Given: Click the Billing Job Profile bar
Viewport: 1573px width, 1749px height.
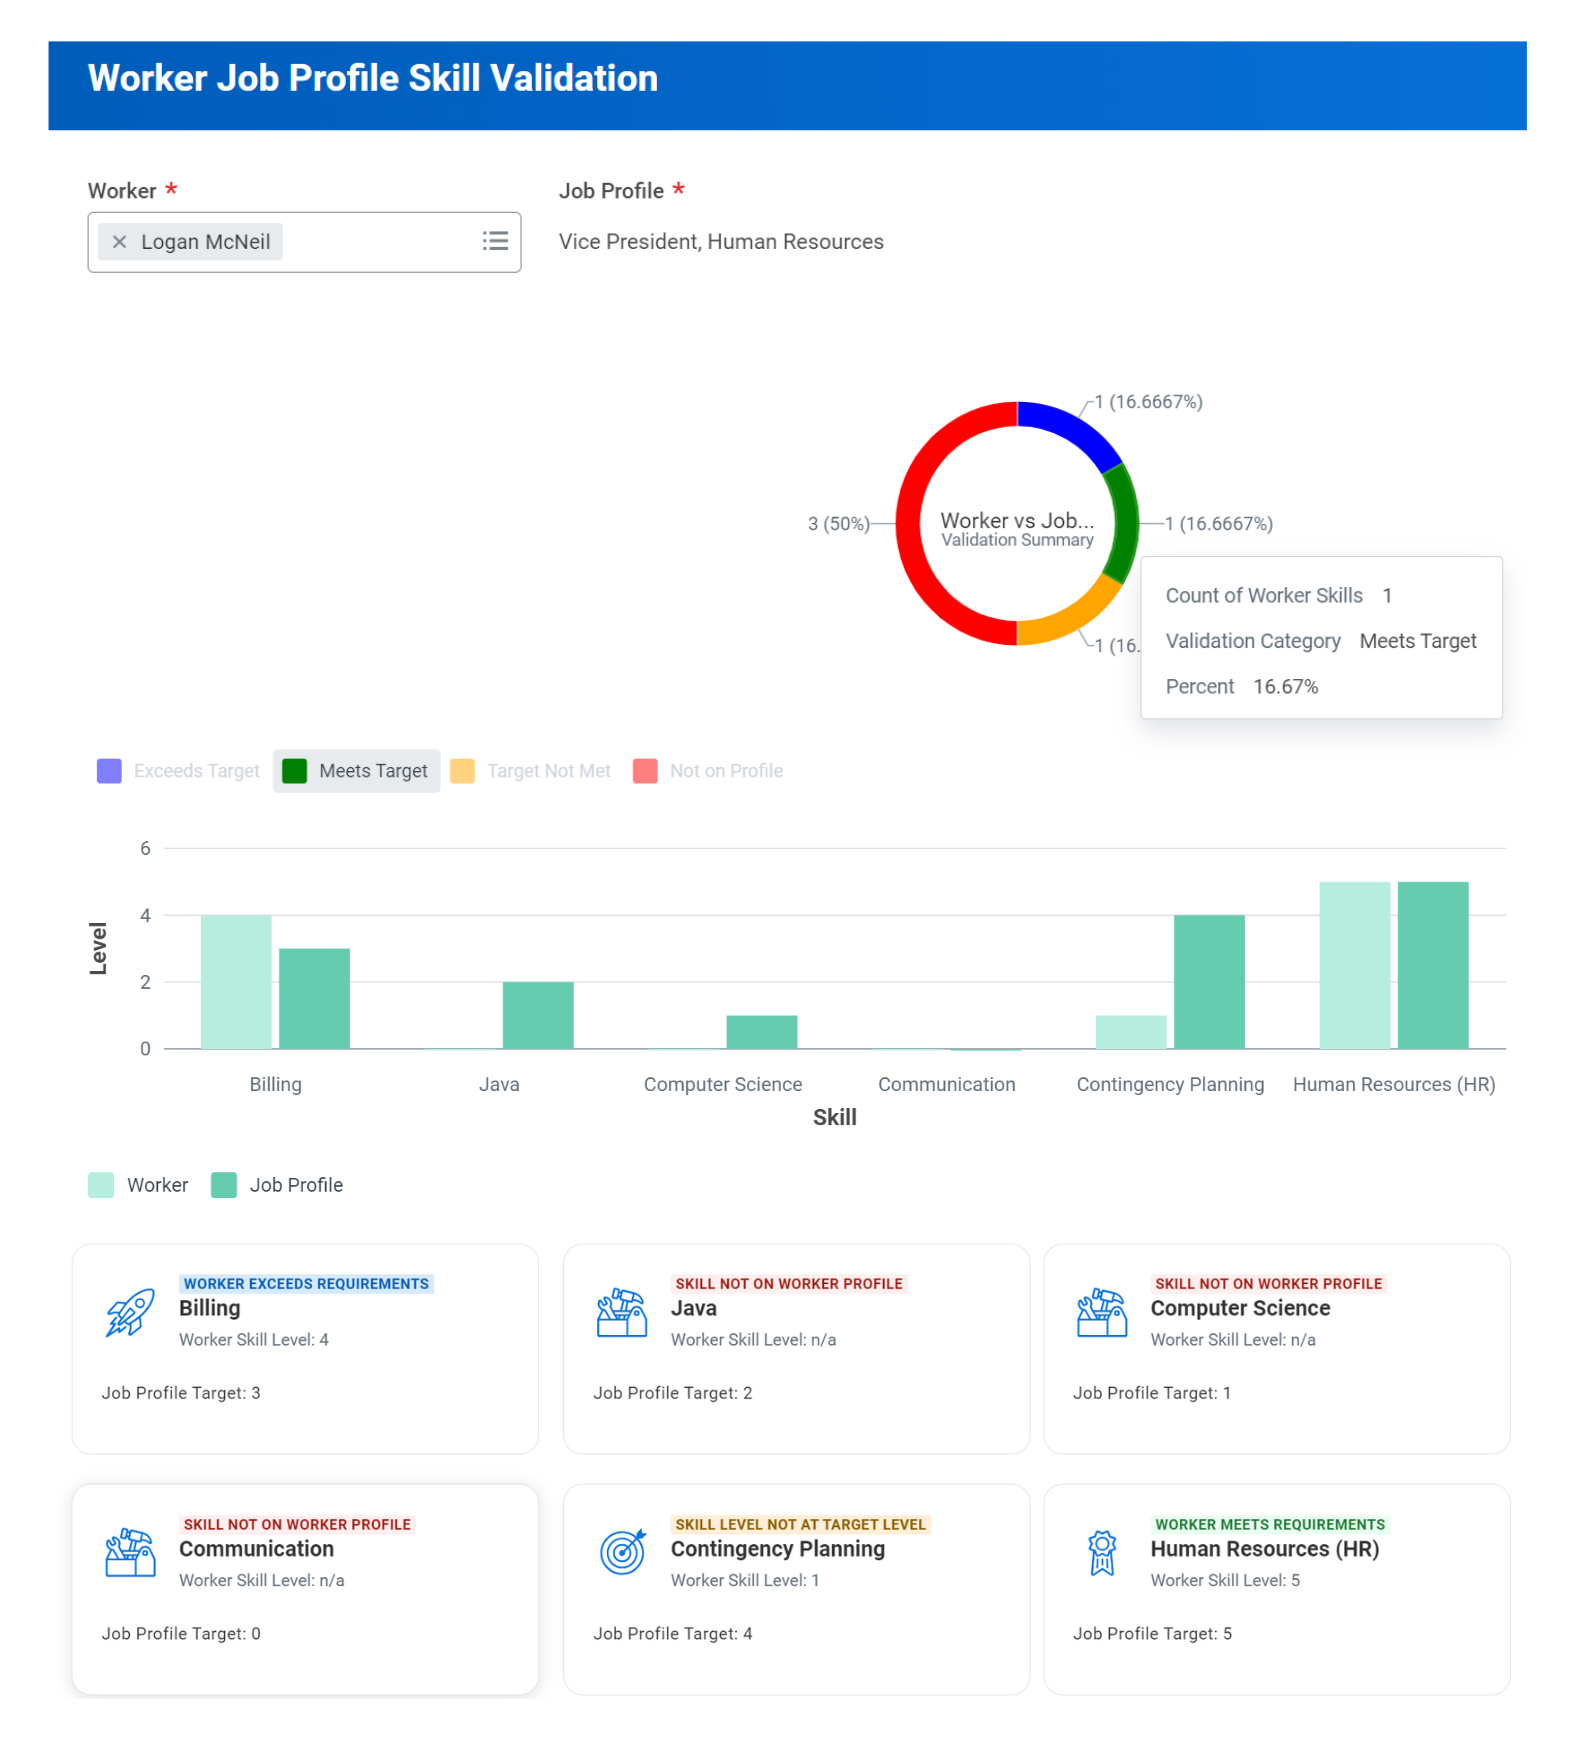Looking at the screenshot, I should click(314, 999).
